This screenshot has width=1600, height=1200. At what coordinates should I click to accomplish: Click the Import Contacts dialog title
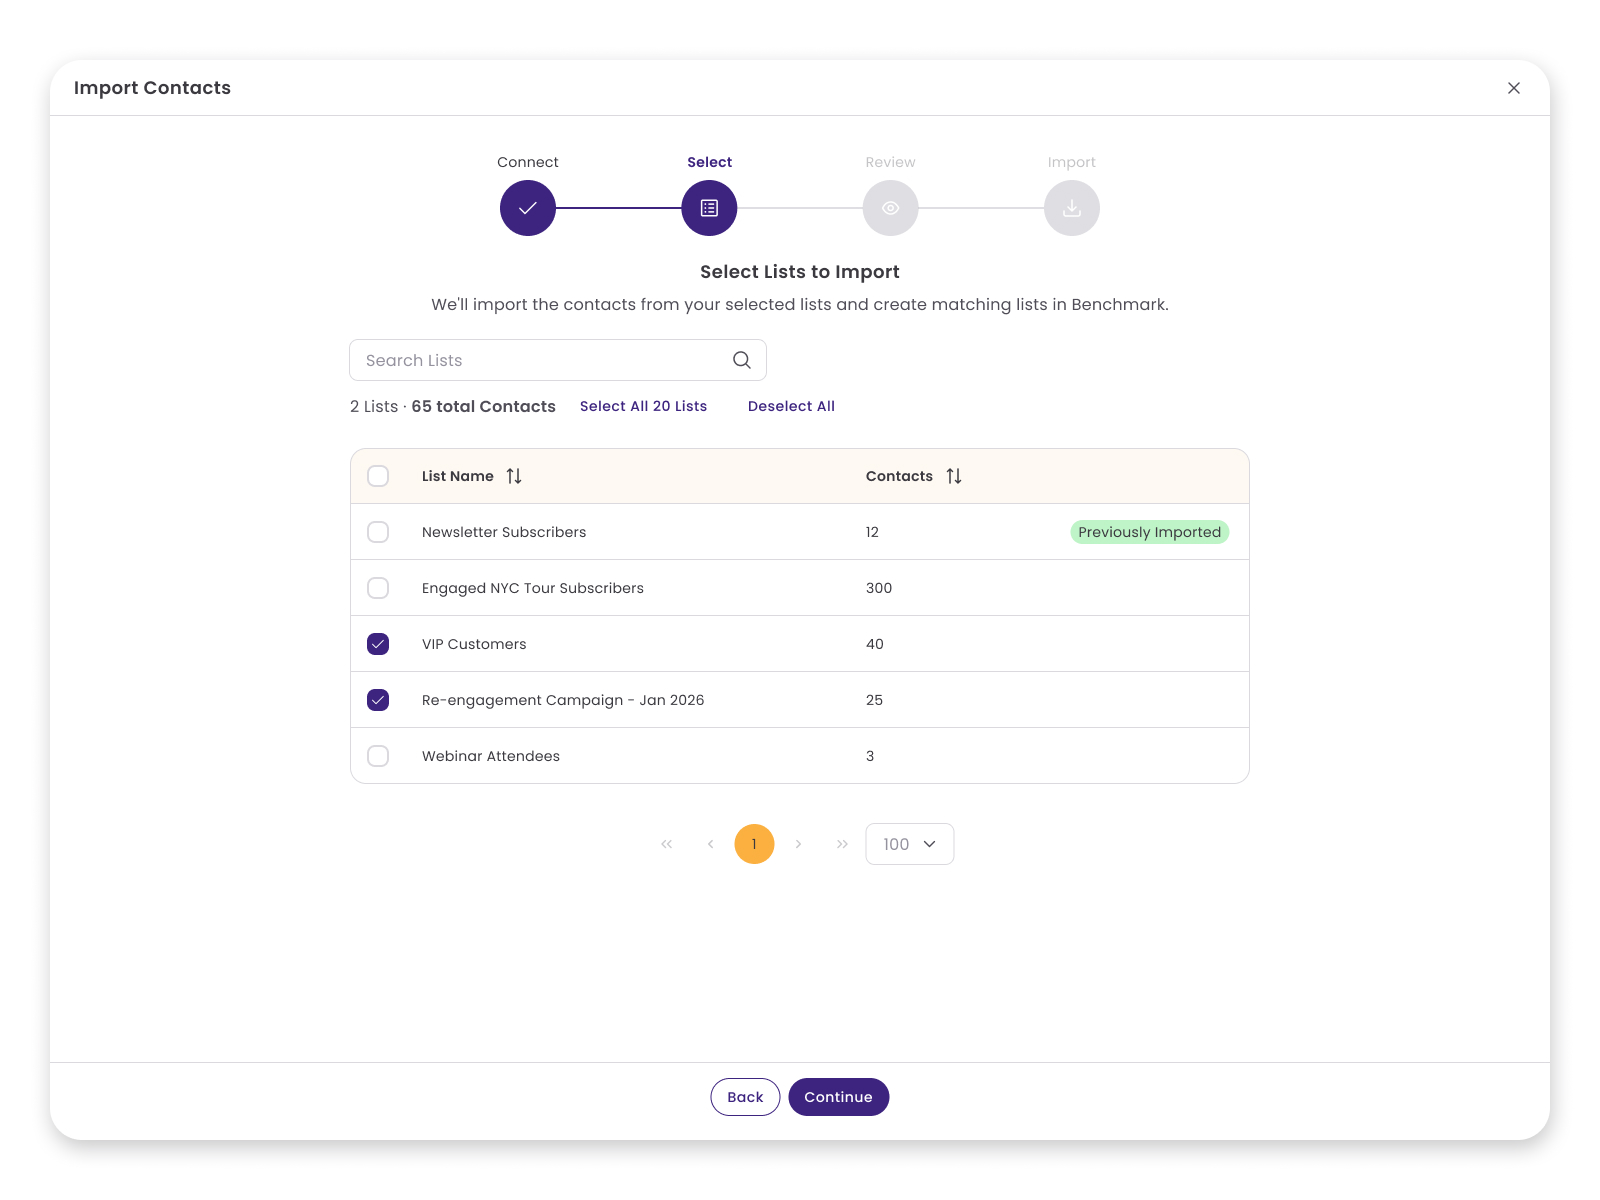pyautogui.click(x=152, y=88)
